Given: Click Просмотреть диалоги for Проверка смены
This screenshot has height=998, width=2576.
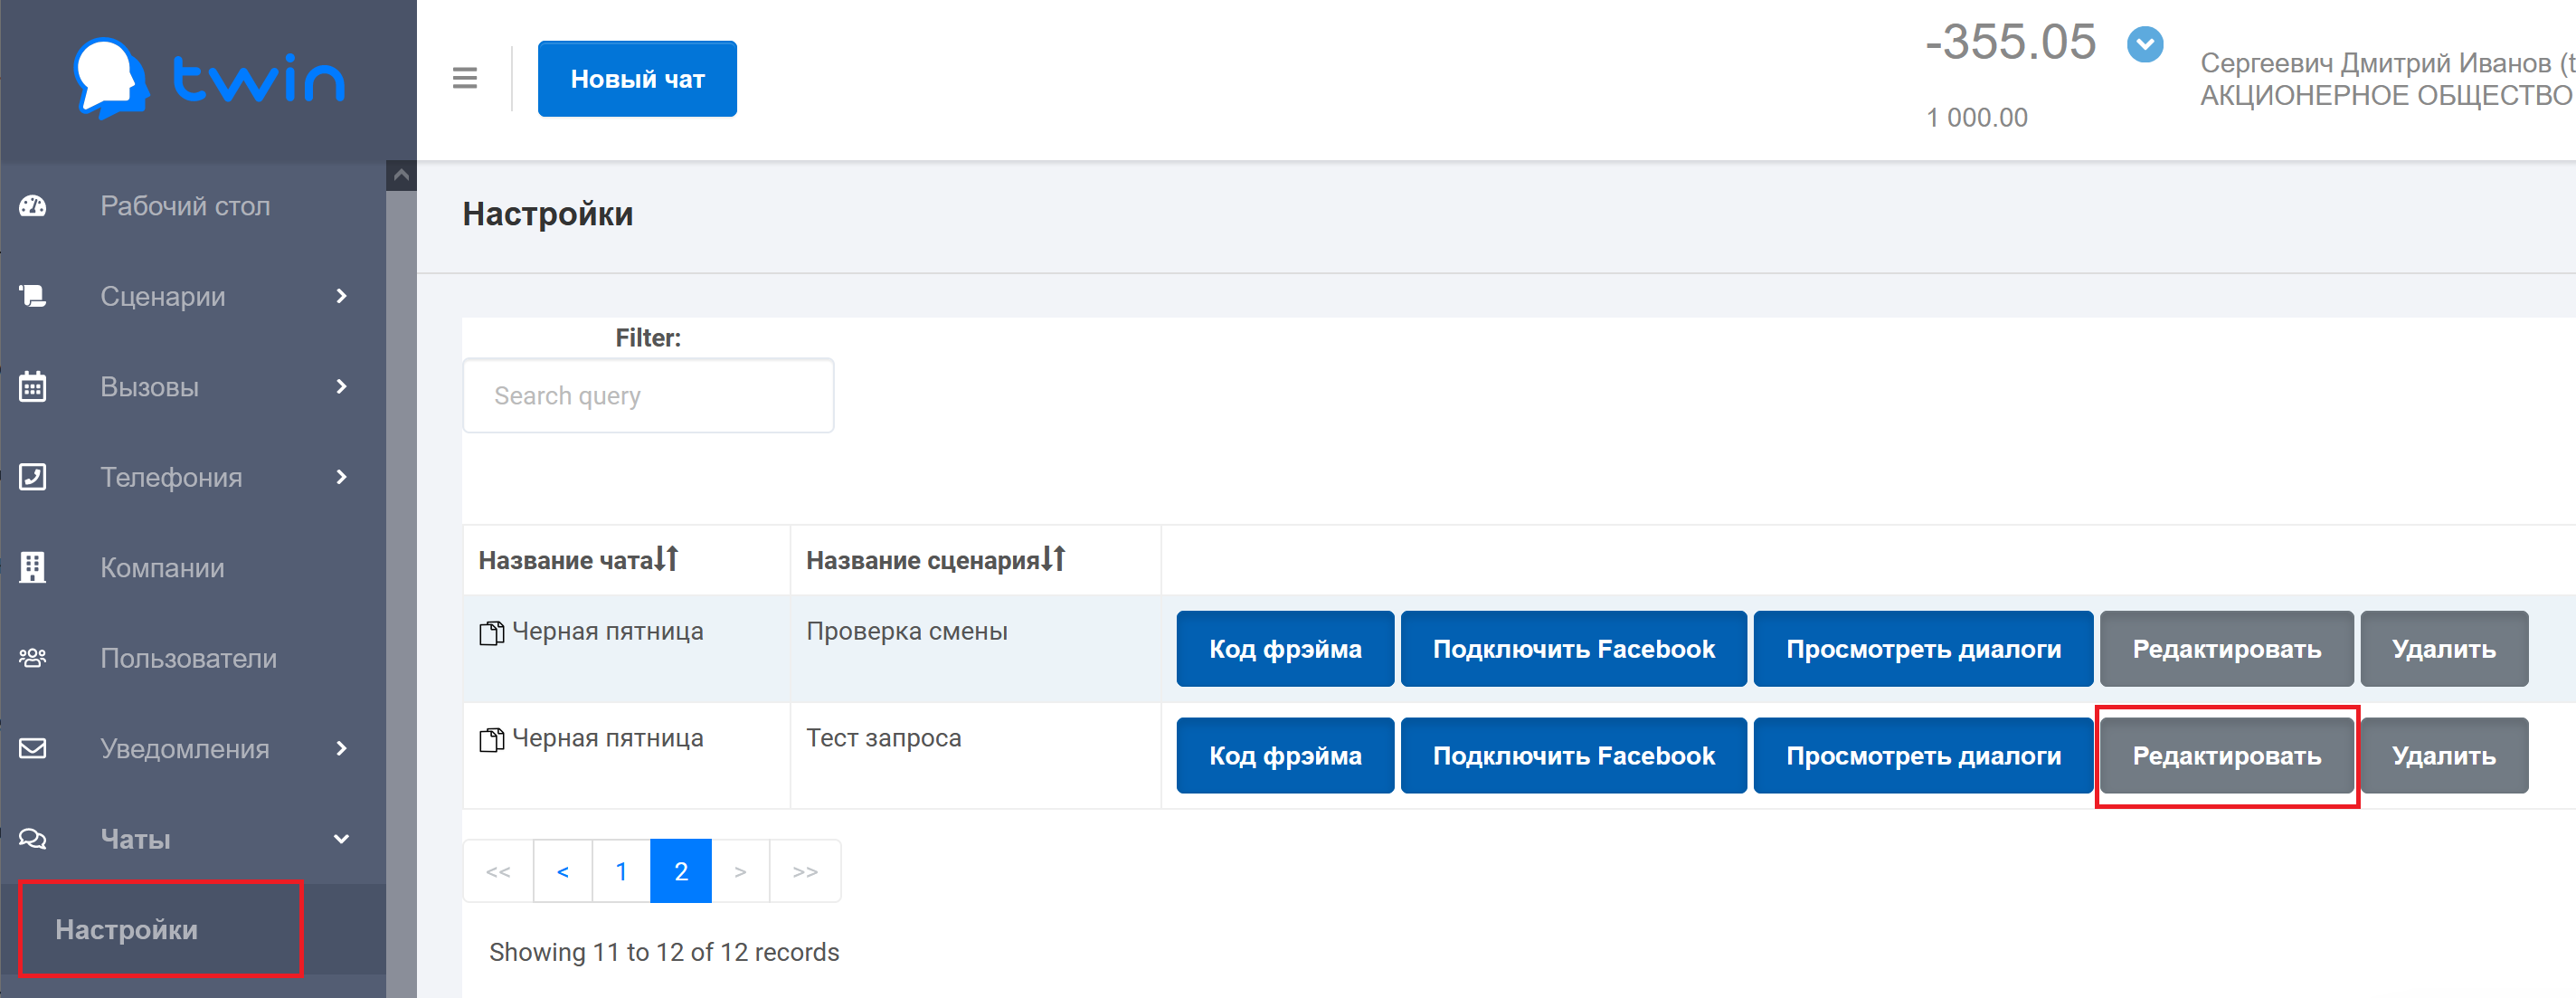Looking at the screenshot, I should (x=1923, y=649).
